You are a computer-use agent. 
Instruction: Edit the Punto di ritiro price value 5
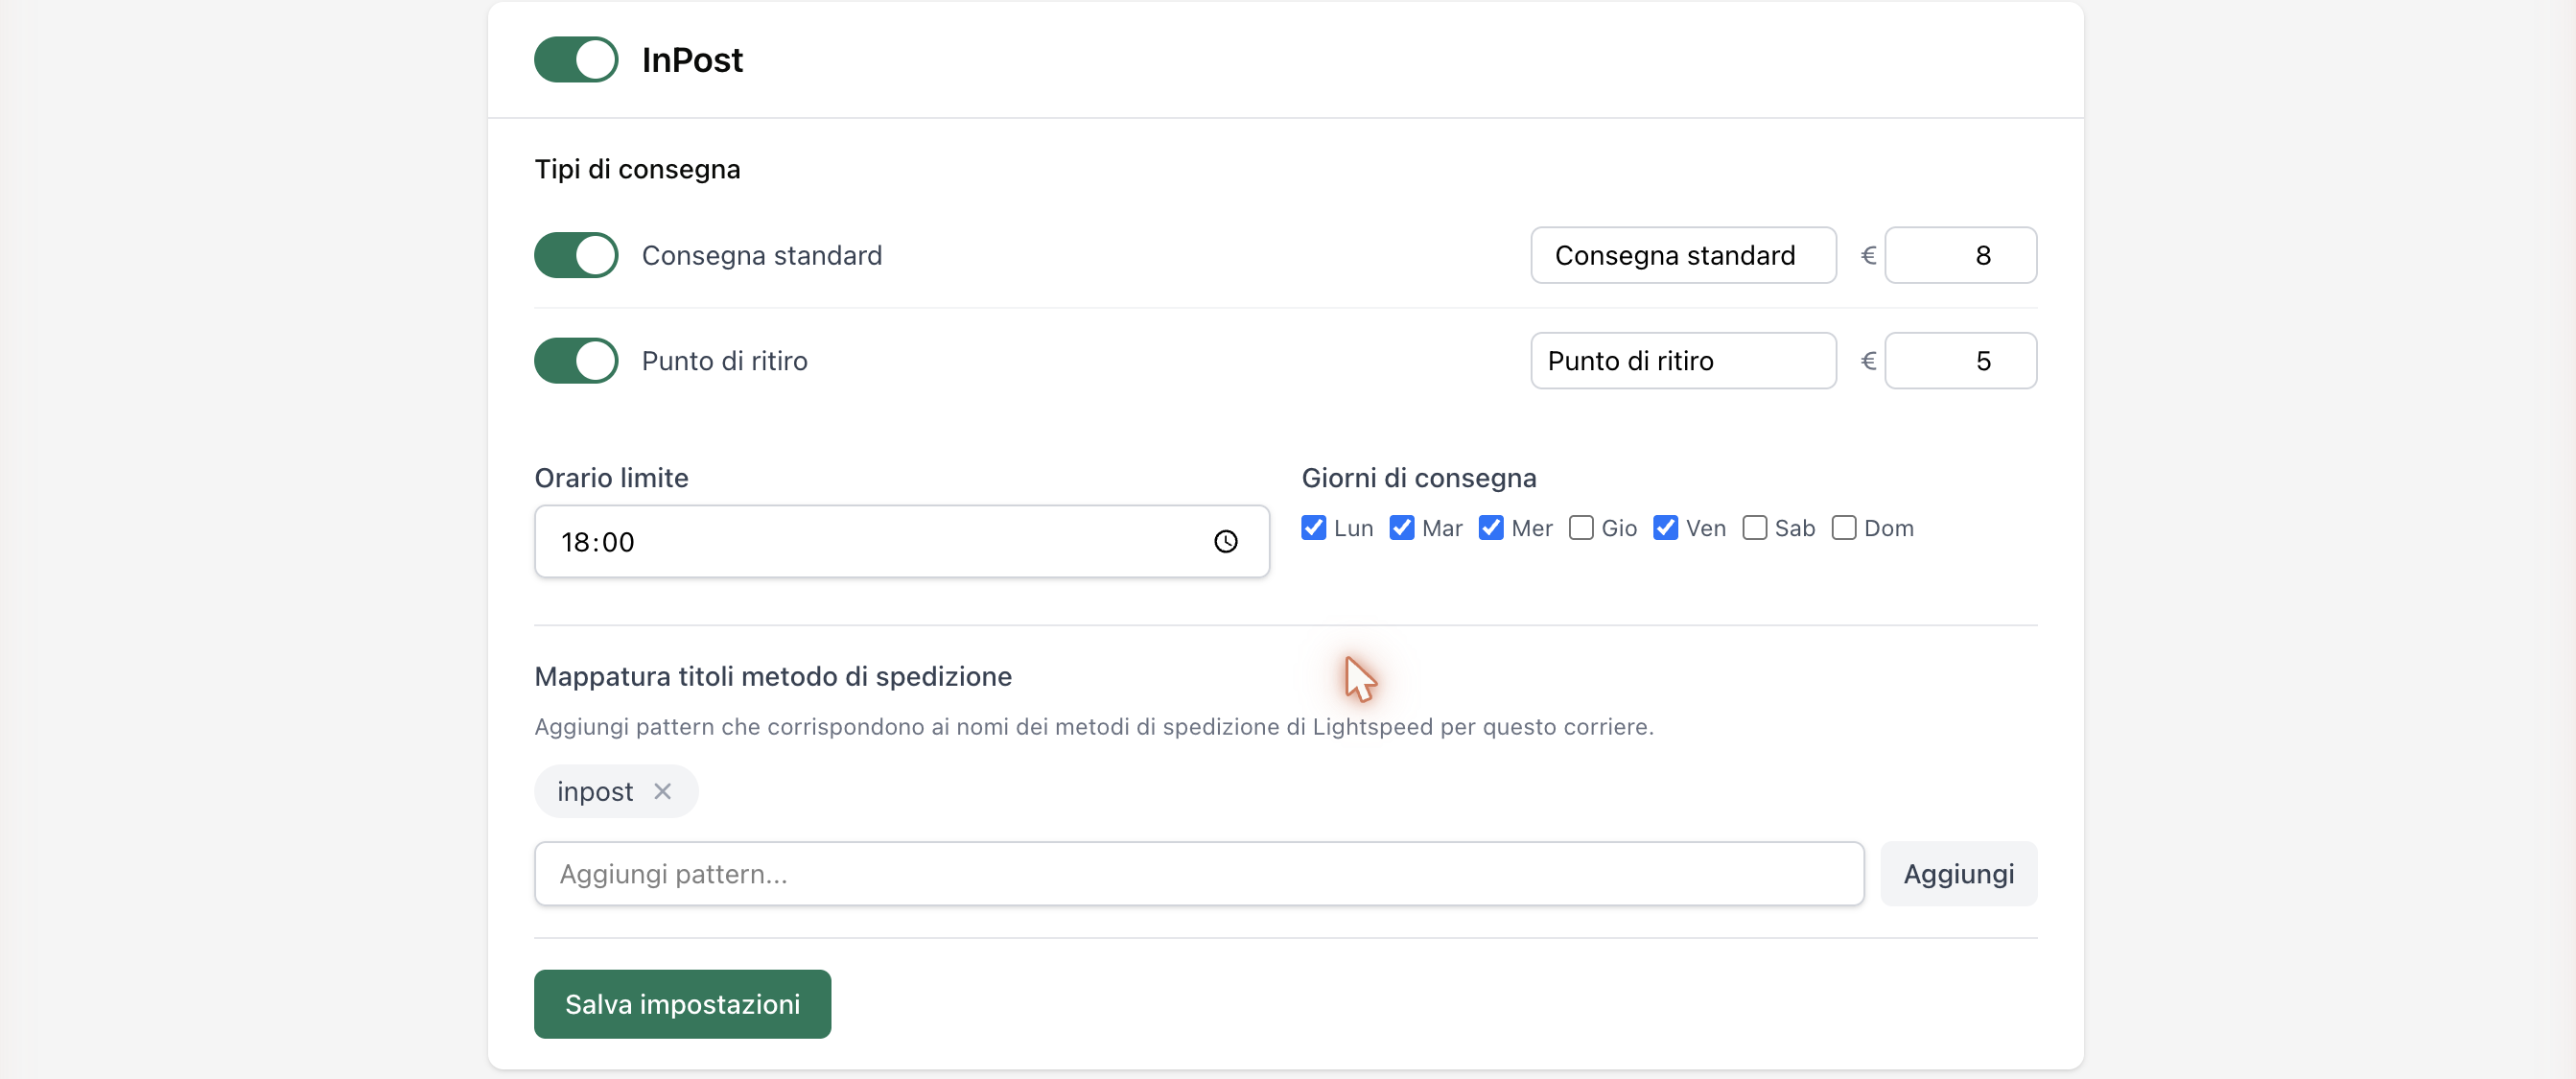tap(1960, 361)
